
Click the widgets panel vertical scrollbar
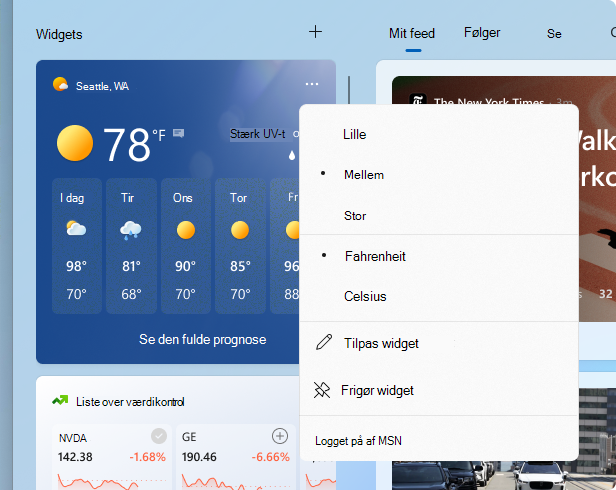349,90
